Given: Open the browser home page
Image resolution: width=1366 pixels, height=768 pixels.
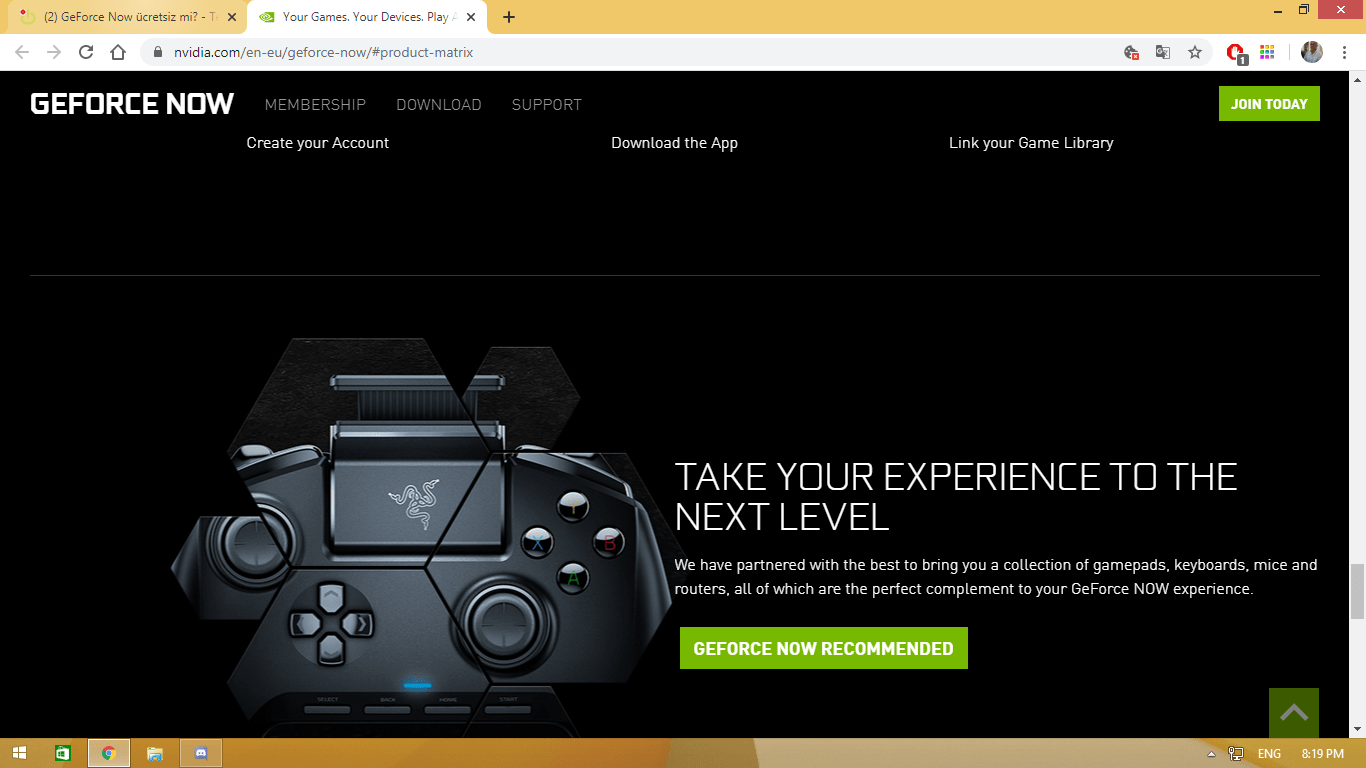Looking at the screenshot, I should point(118,52).
